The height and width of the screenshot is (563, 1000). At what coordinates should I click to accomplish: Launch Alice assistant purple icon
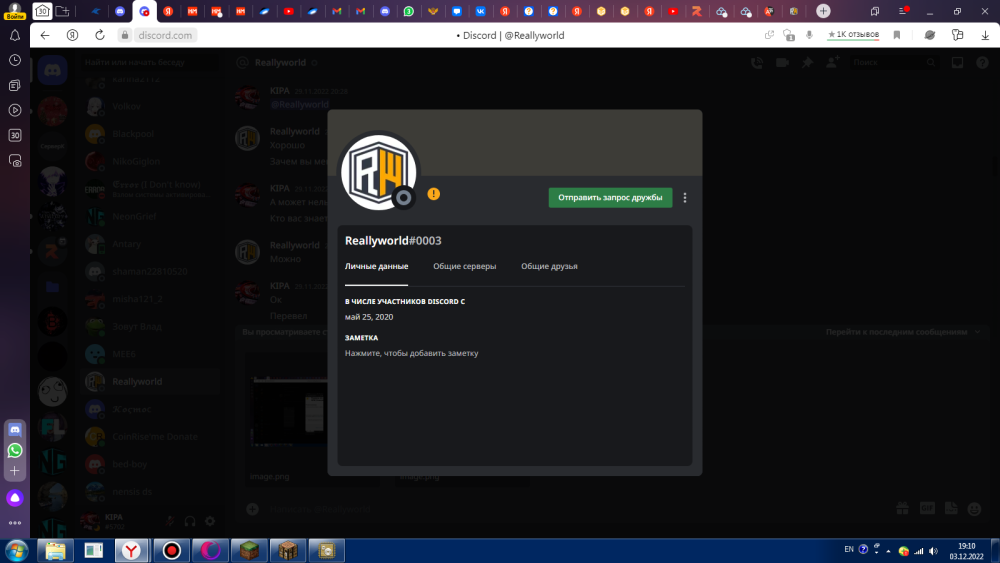coord(15,498)
